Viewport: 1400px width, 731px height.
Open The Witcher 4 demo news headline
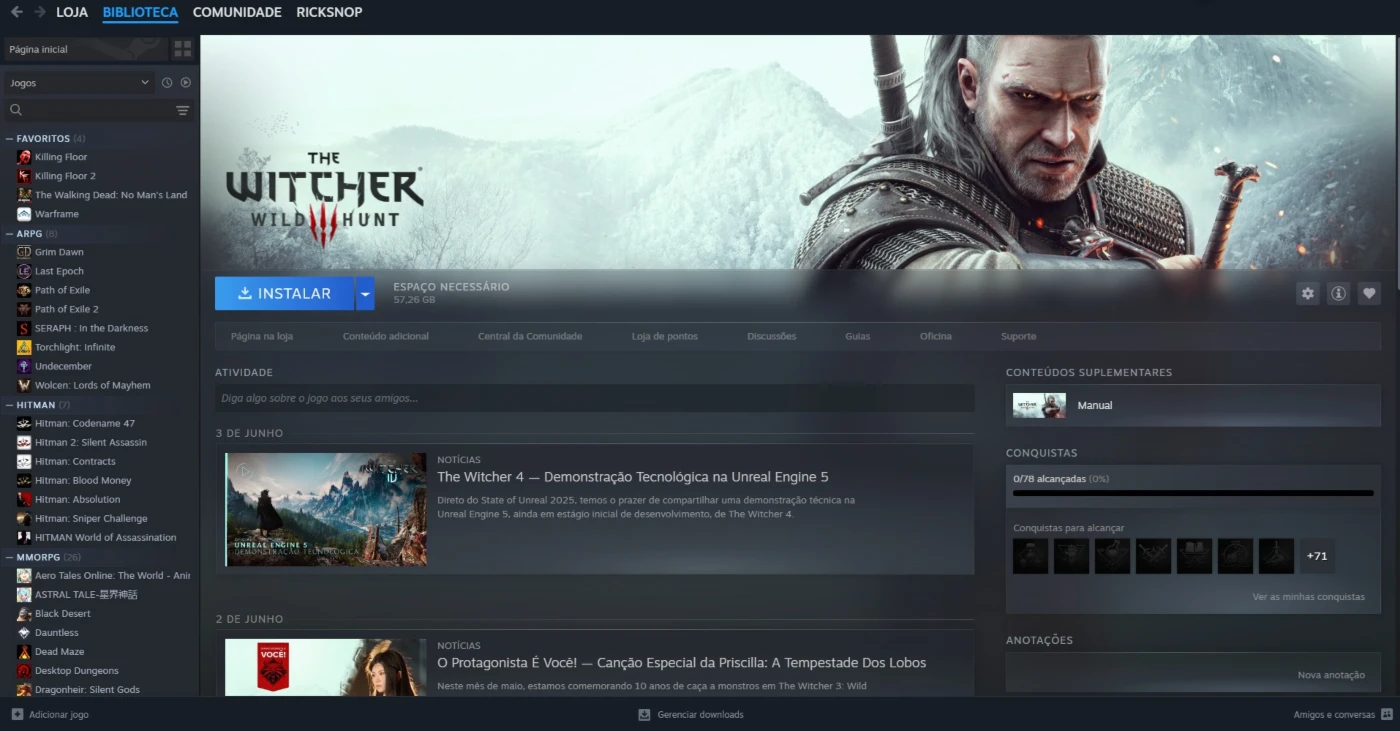633,477
